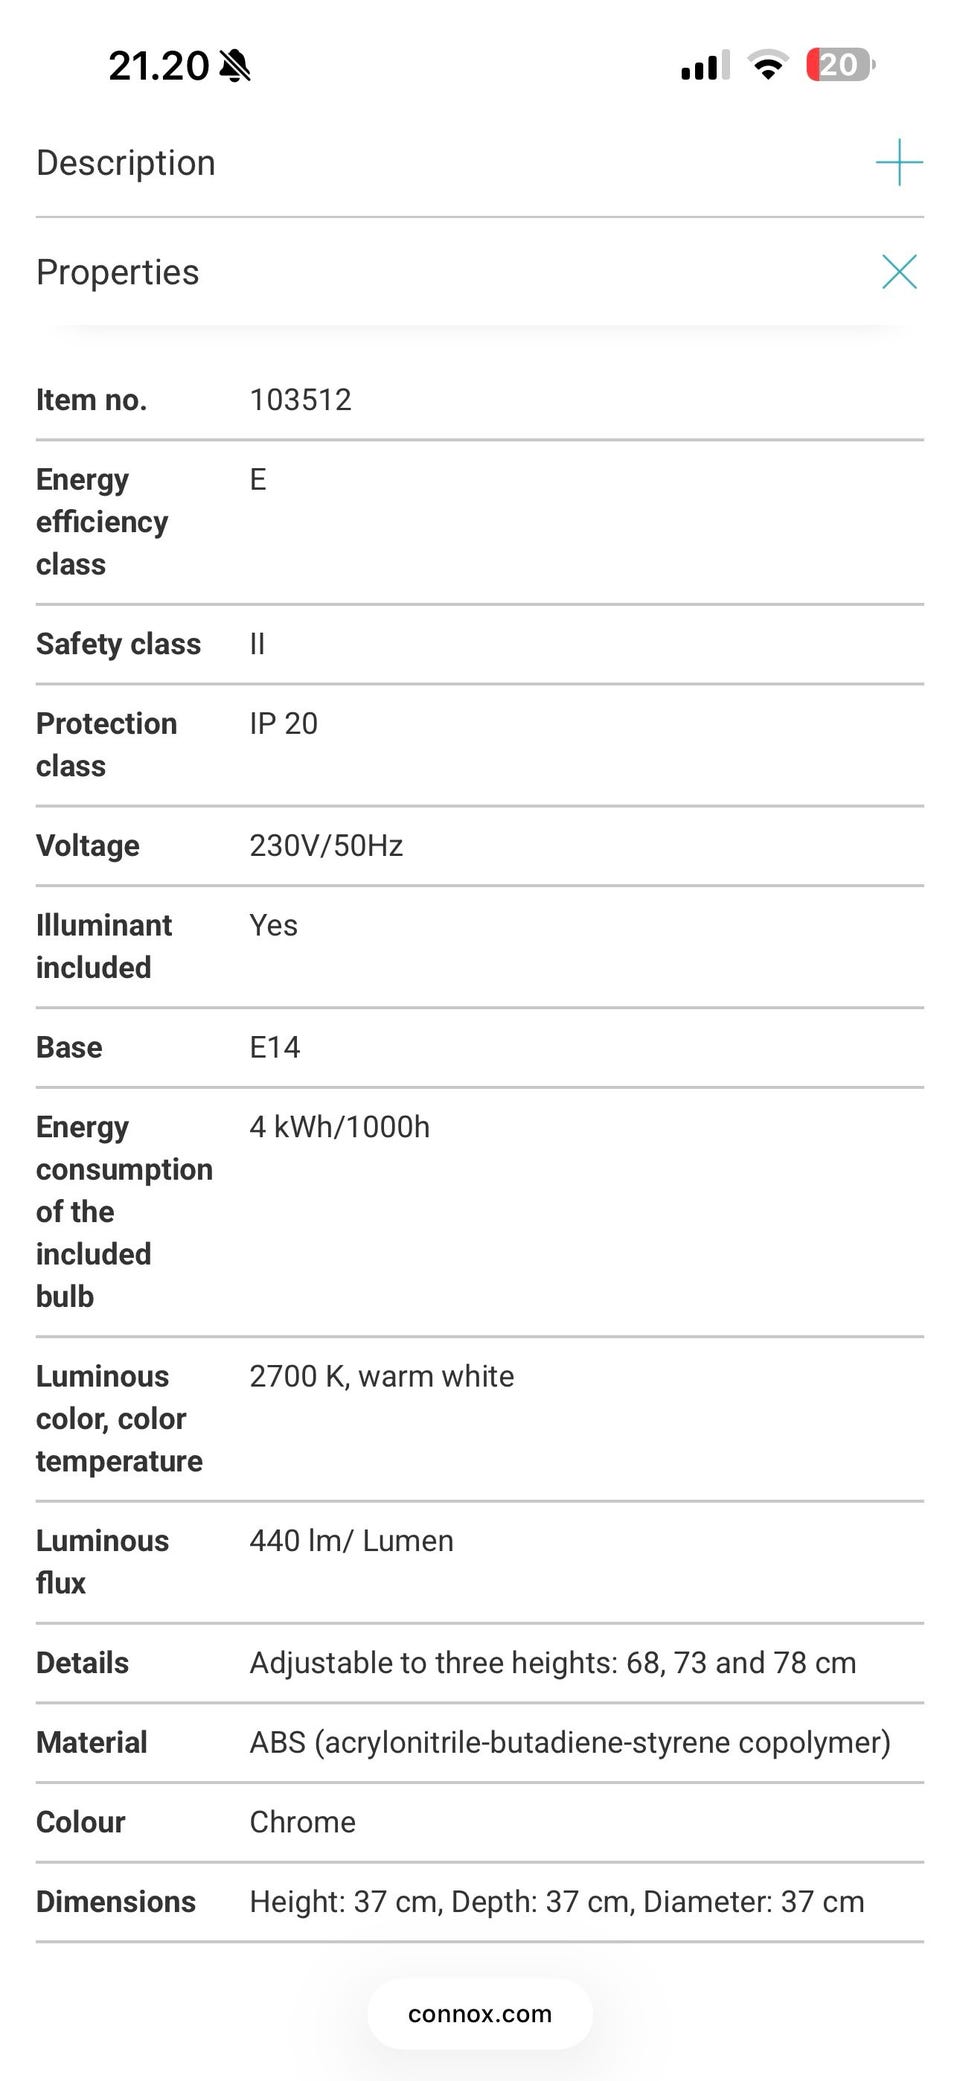Expand the Description section plus icon
This screenshot has height=2081, width=960.
click(898, 163)
